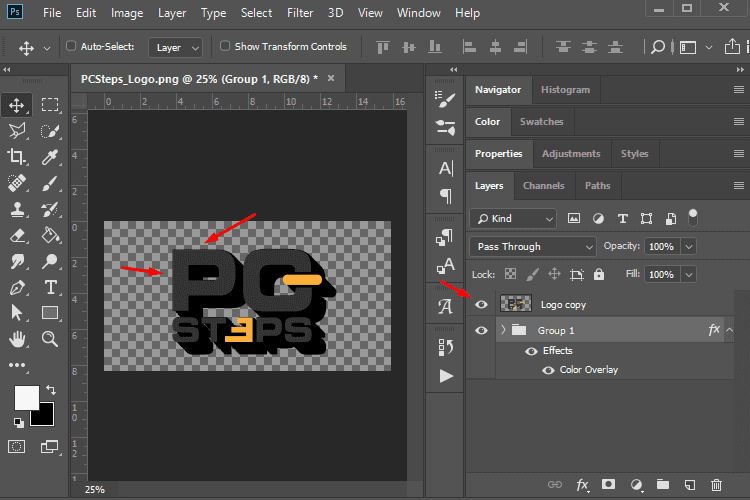Toggle lock transparent pixels
Image resolution: width=750 pixels, height=500 pixels.
[x=510, y=274]
